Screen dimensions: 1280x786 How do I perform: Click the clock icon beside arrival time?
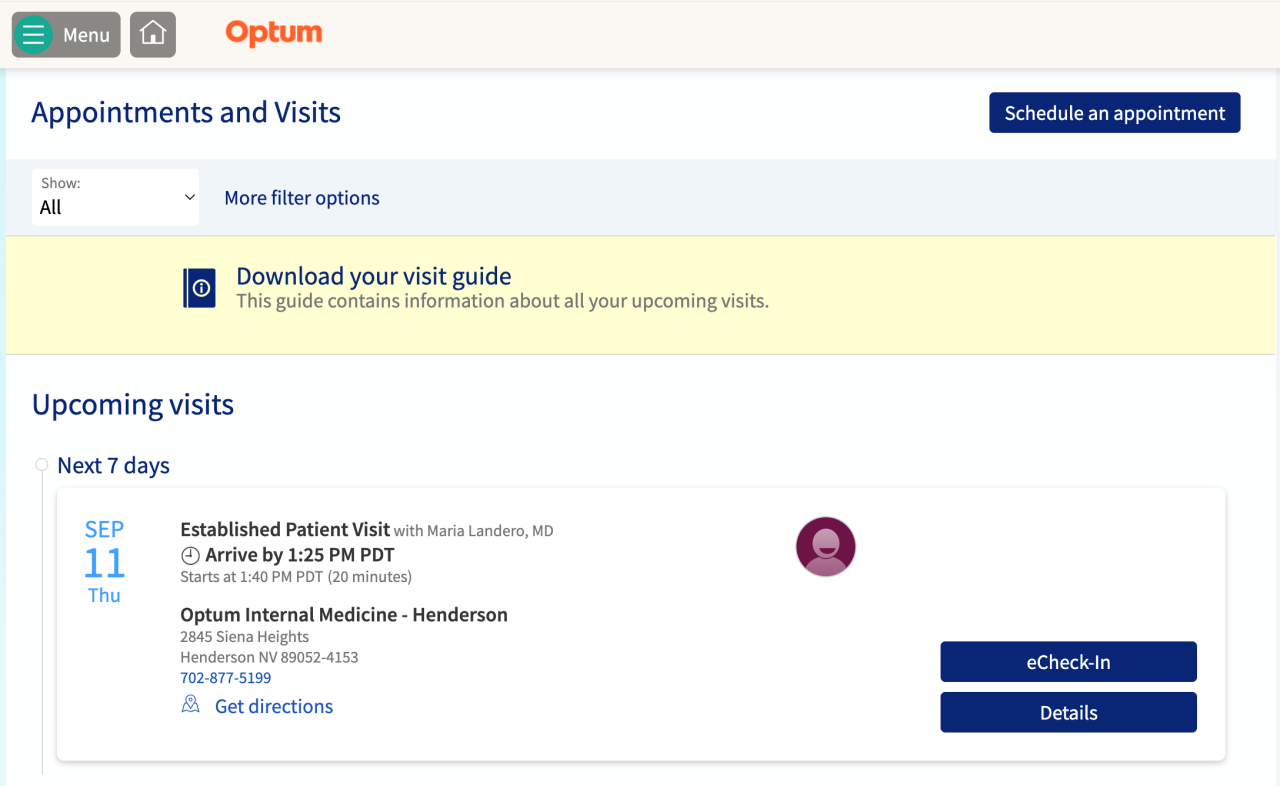tap(190, 555)
